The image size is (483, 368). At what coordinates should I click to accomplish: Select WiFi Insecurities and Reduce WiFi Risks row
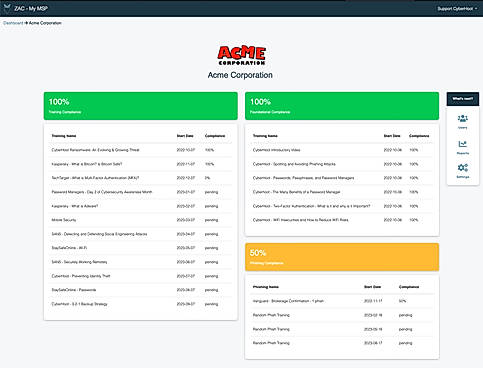tap(342, 220)
